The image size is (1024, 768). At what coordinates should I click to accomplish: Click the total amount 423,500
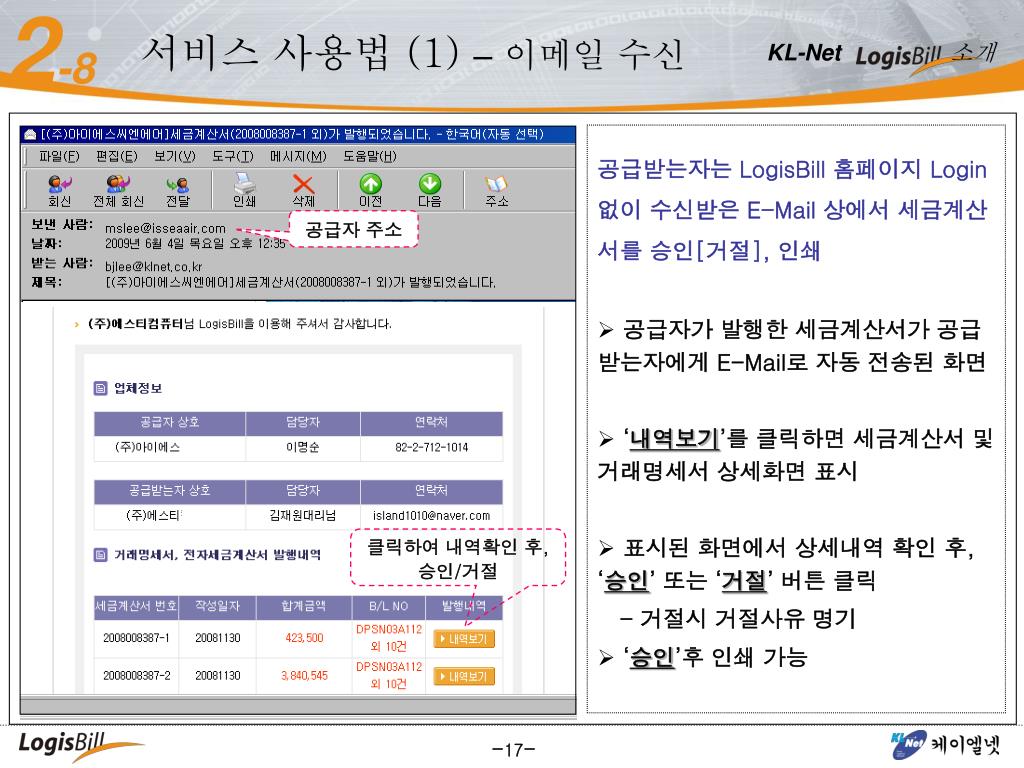tap(304, 637)
